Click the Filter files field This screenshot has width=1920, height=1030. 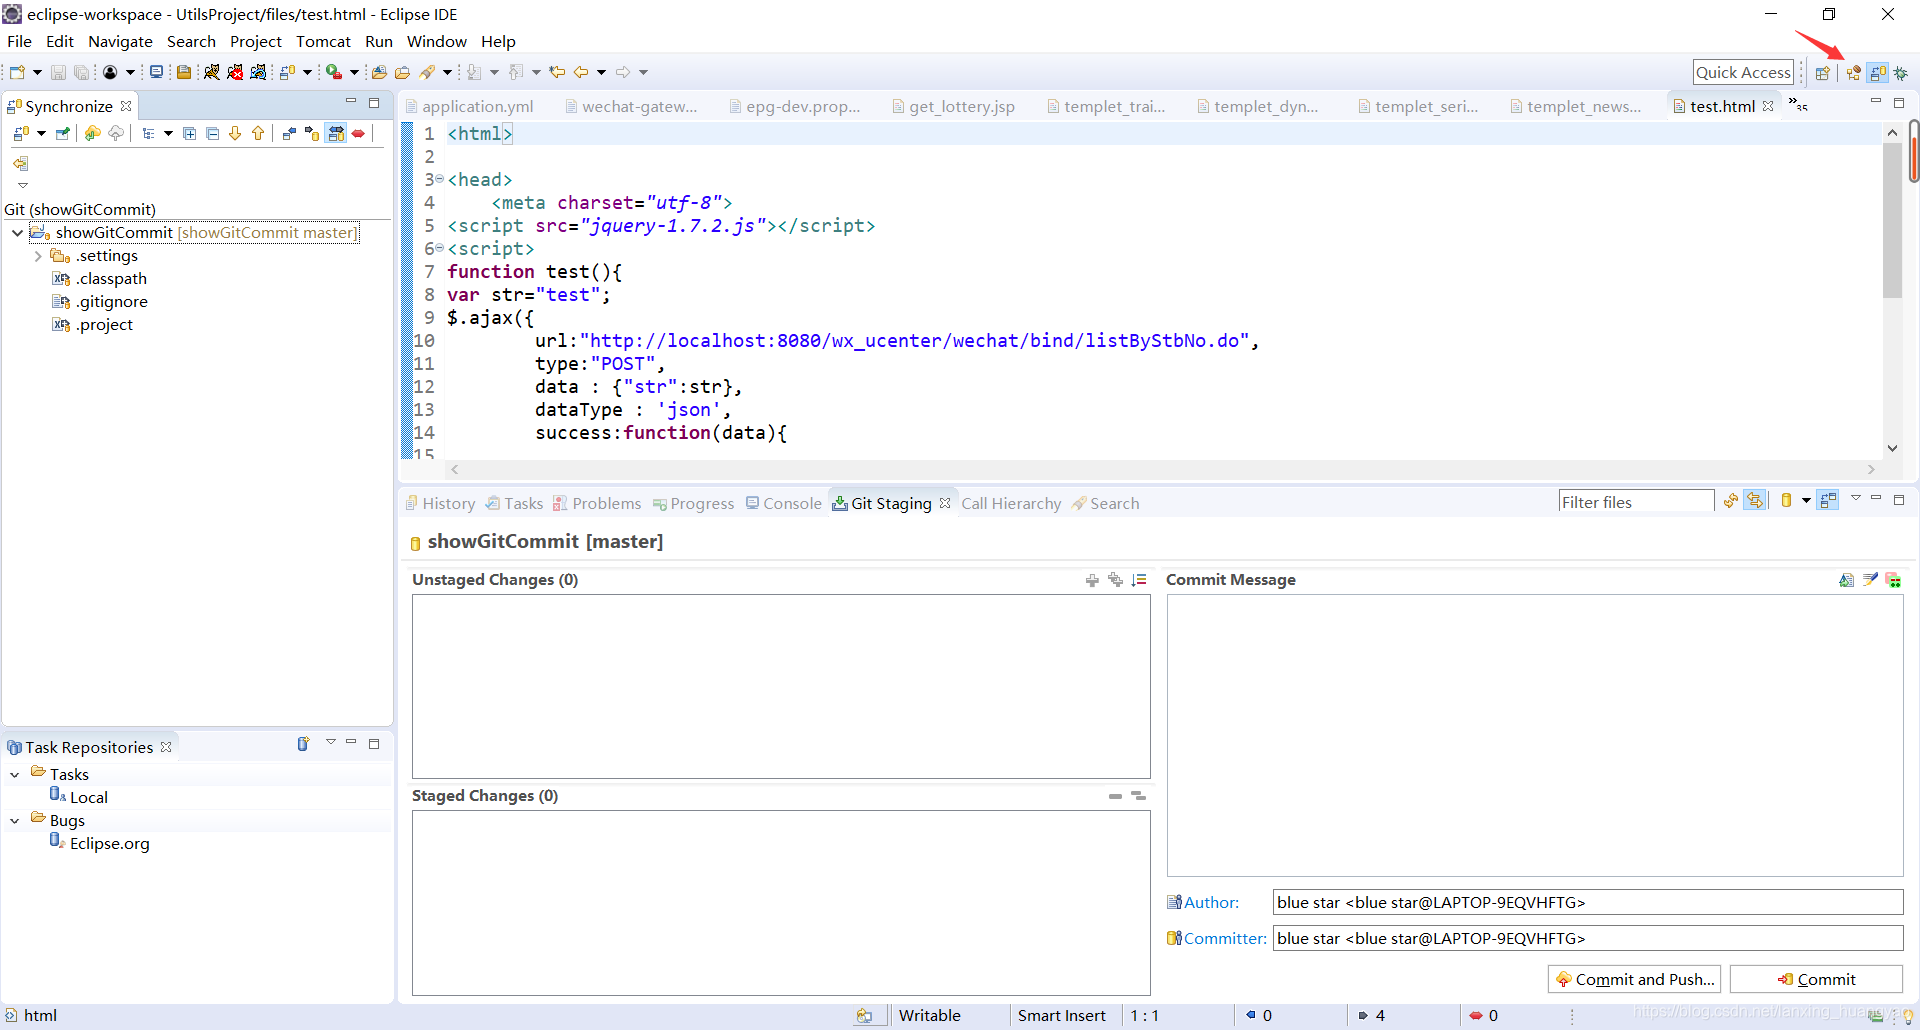coord(1636,502)
